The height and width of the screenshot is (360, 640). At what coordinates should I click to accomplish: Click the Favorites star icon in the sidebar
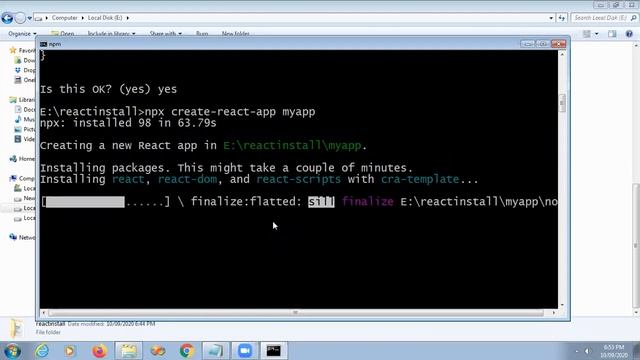pos(13,50)
